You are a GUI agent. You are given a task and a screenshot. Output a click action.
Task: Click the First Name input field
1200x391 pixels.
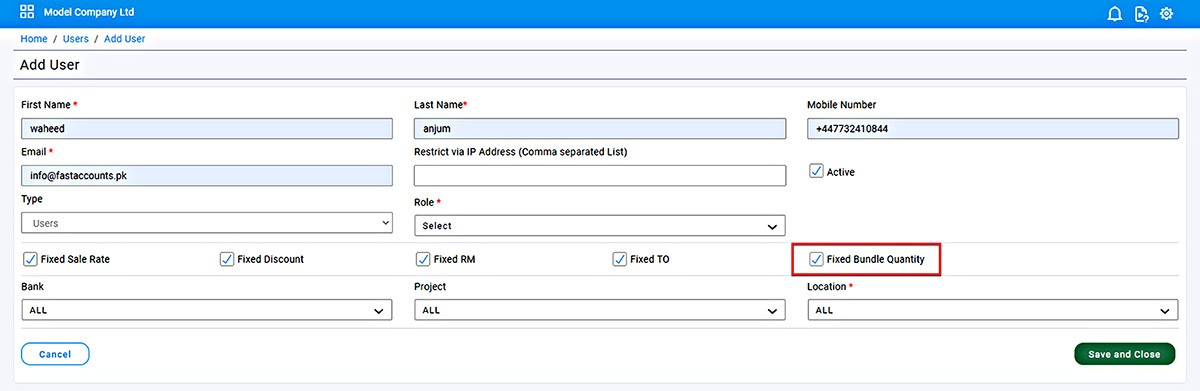(x=206, y=128)
